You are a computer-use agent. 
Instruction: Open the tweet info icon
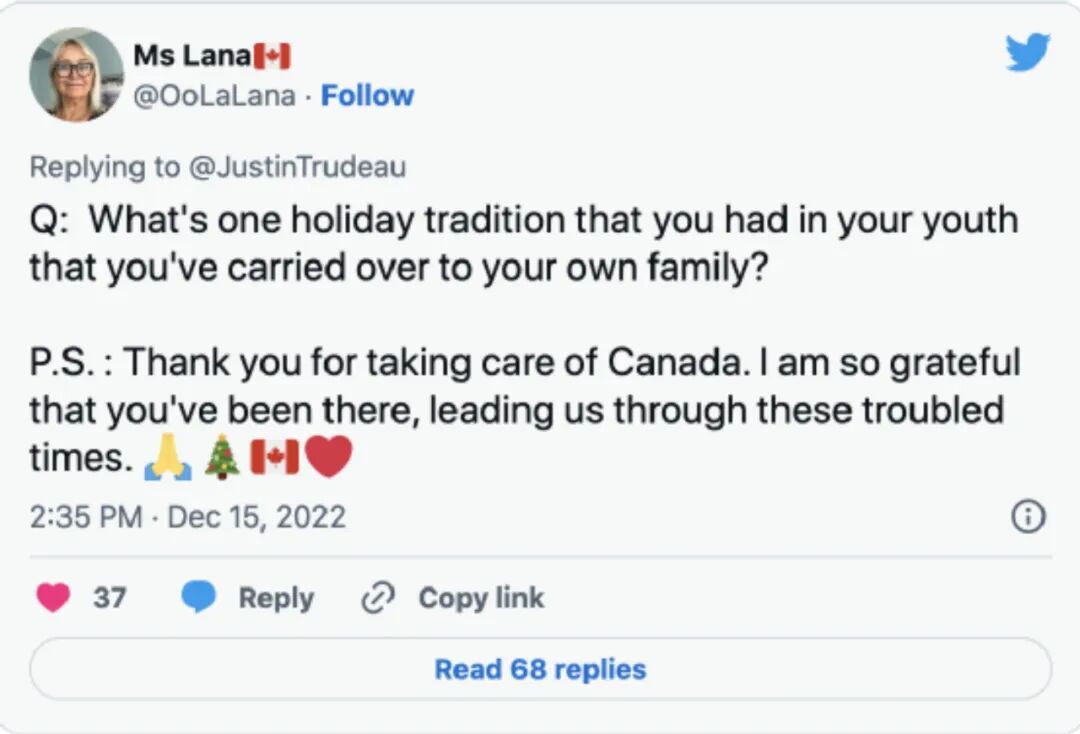click(x=1028, y=517)
